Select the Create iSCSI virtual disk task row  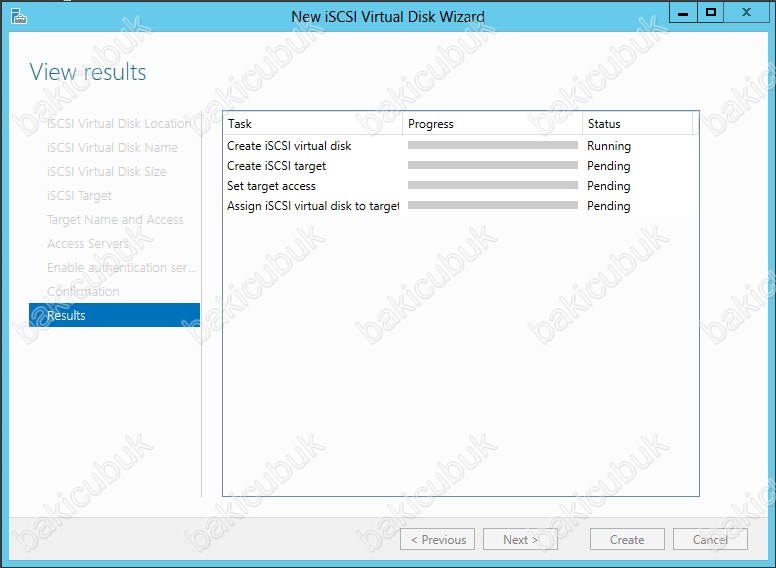(x=460, y=146)
